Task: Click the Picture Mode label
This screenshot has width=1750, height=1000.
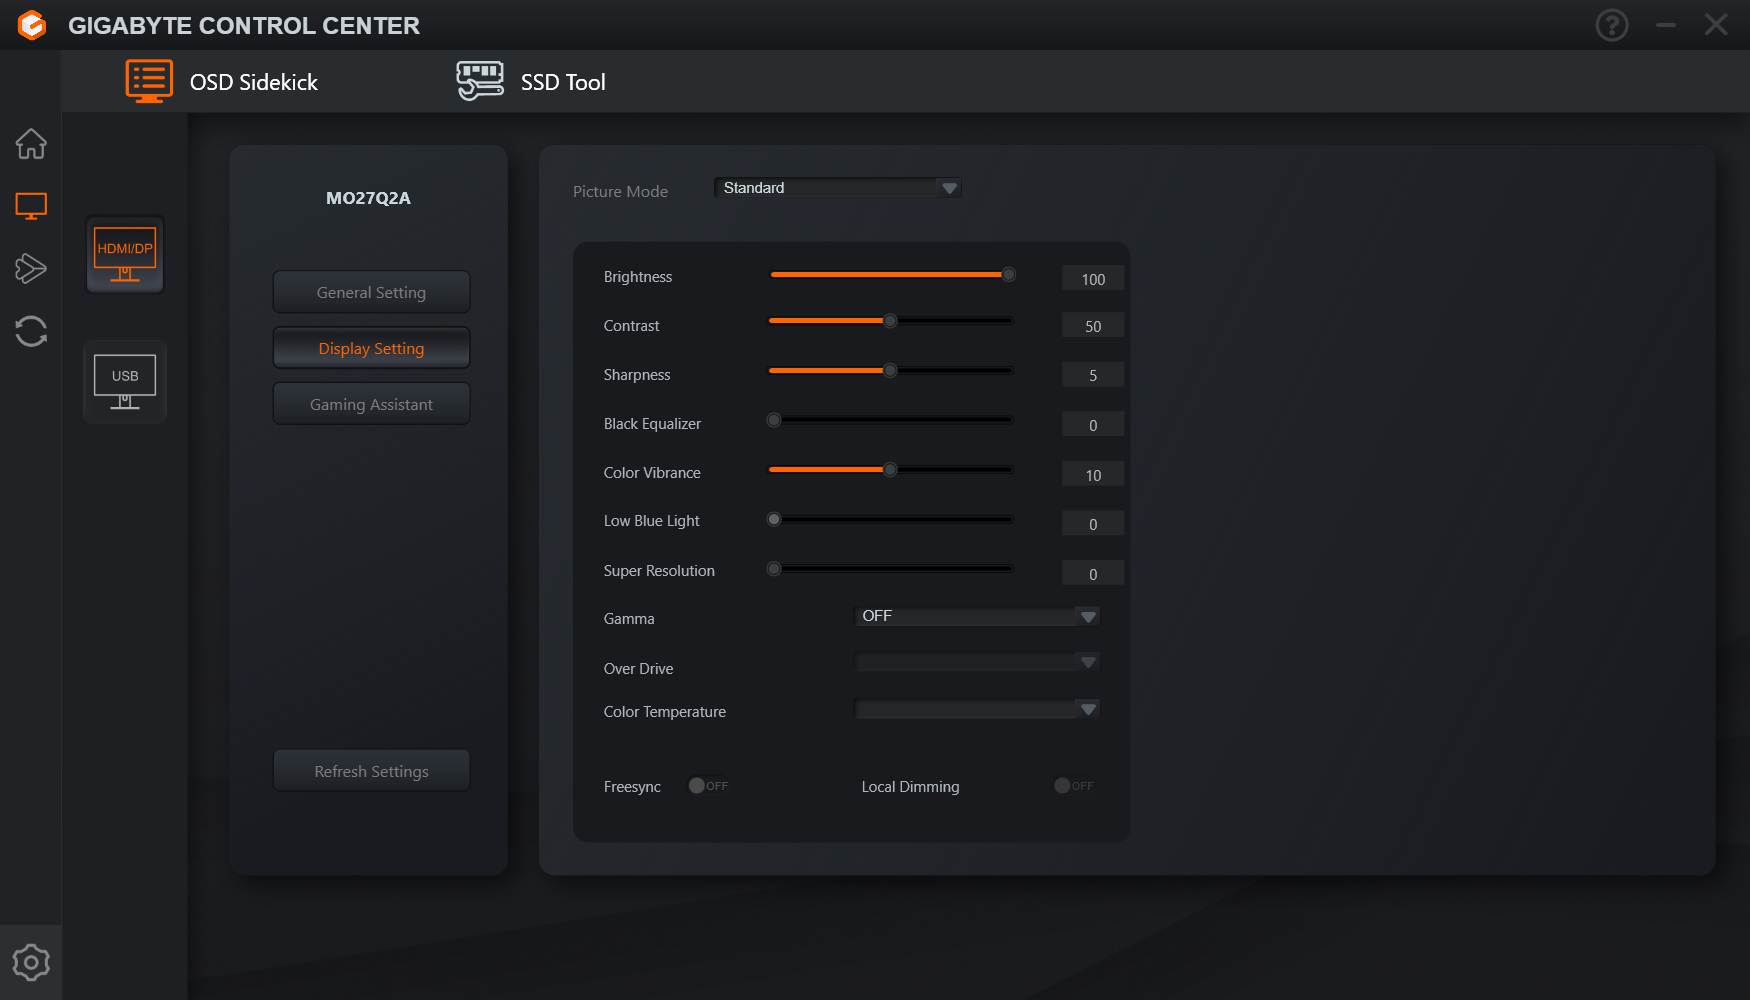Action: pyautogui.click(x=620, y=191)
